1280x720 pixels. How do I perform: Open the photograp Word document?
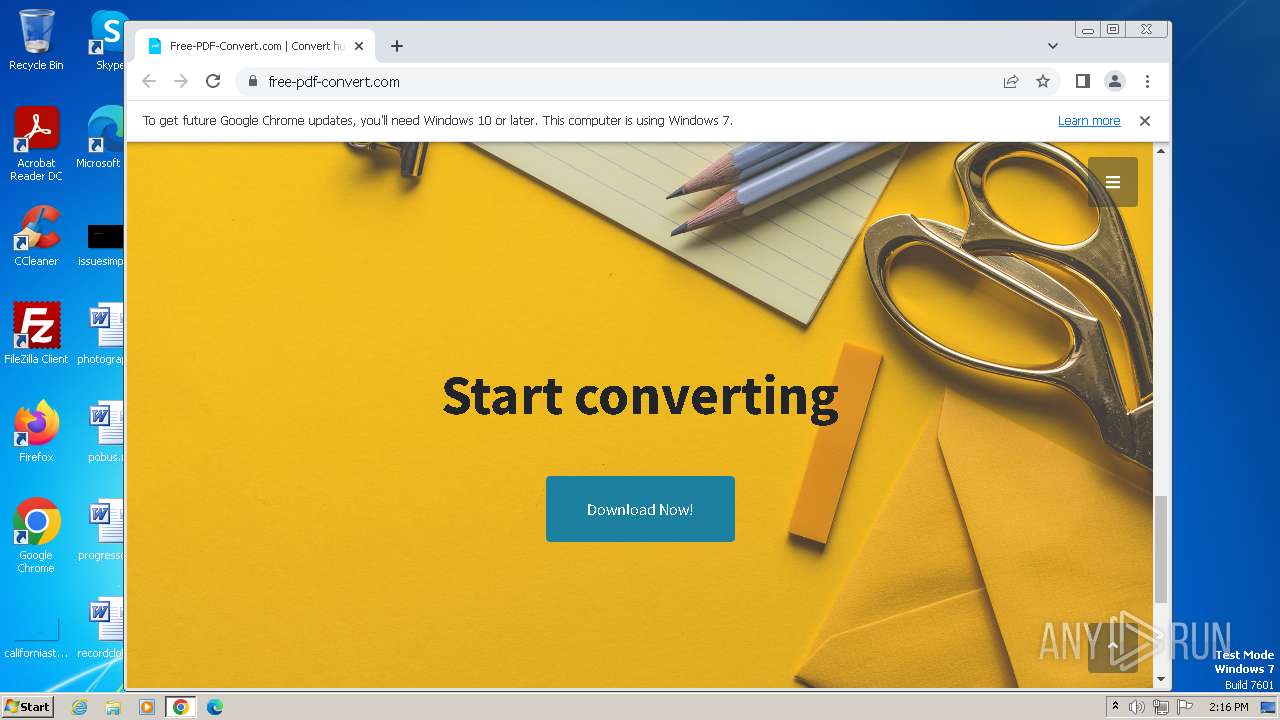(102, 334)
